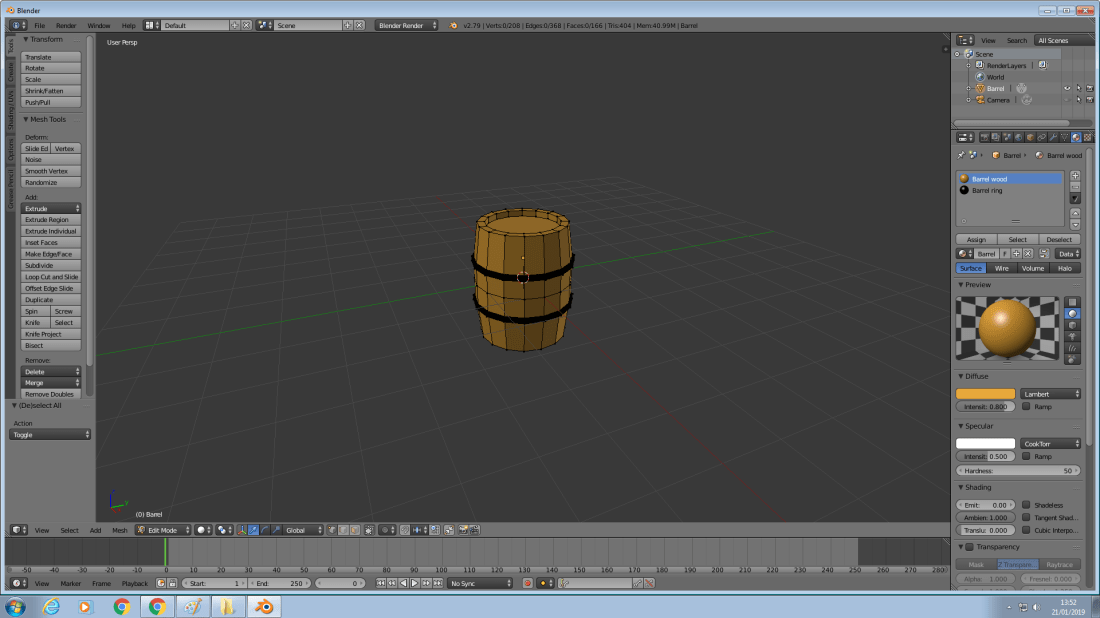Expand the Scene item in the Outliner

pyautogui.click(x=957, y=54)
